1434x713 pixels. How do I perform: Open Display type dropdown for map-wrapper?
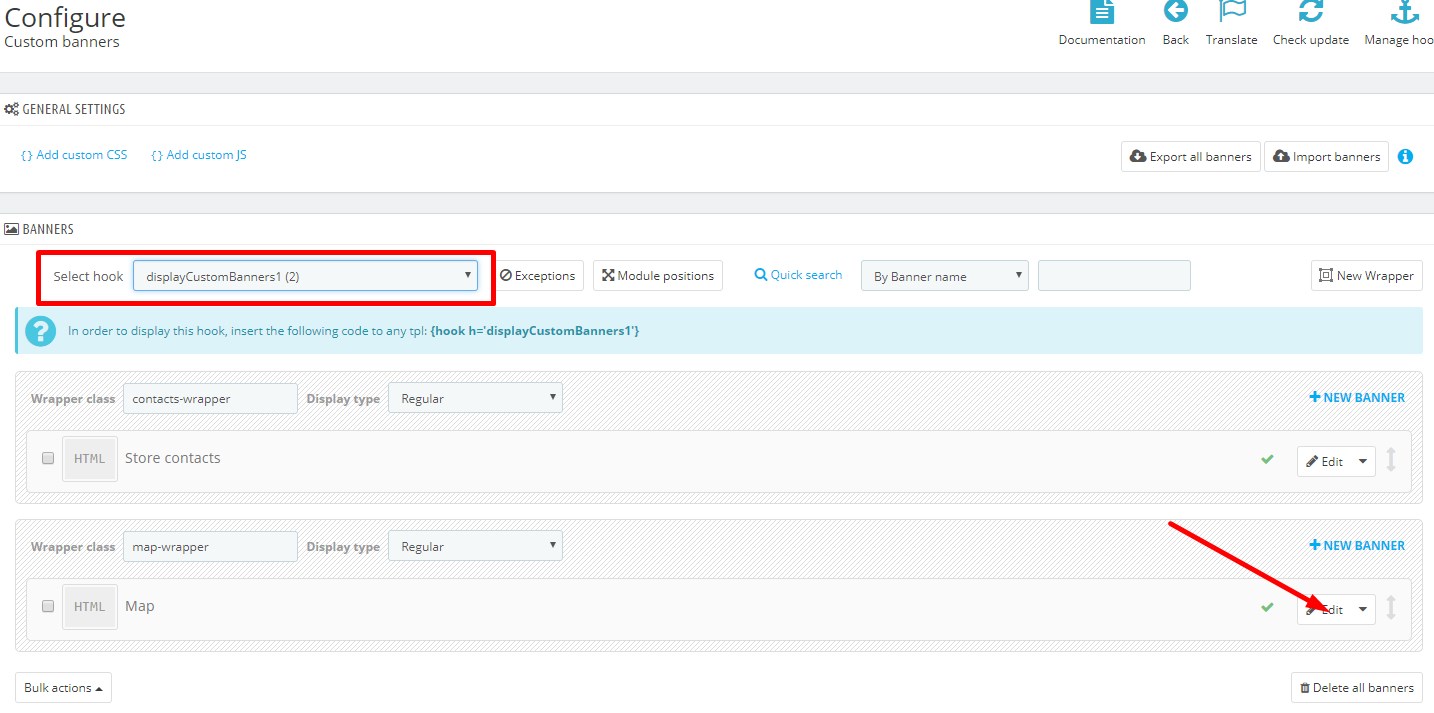(475, 546)
